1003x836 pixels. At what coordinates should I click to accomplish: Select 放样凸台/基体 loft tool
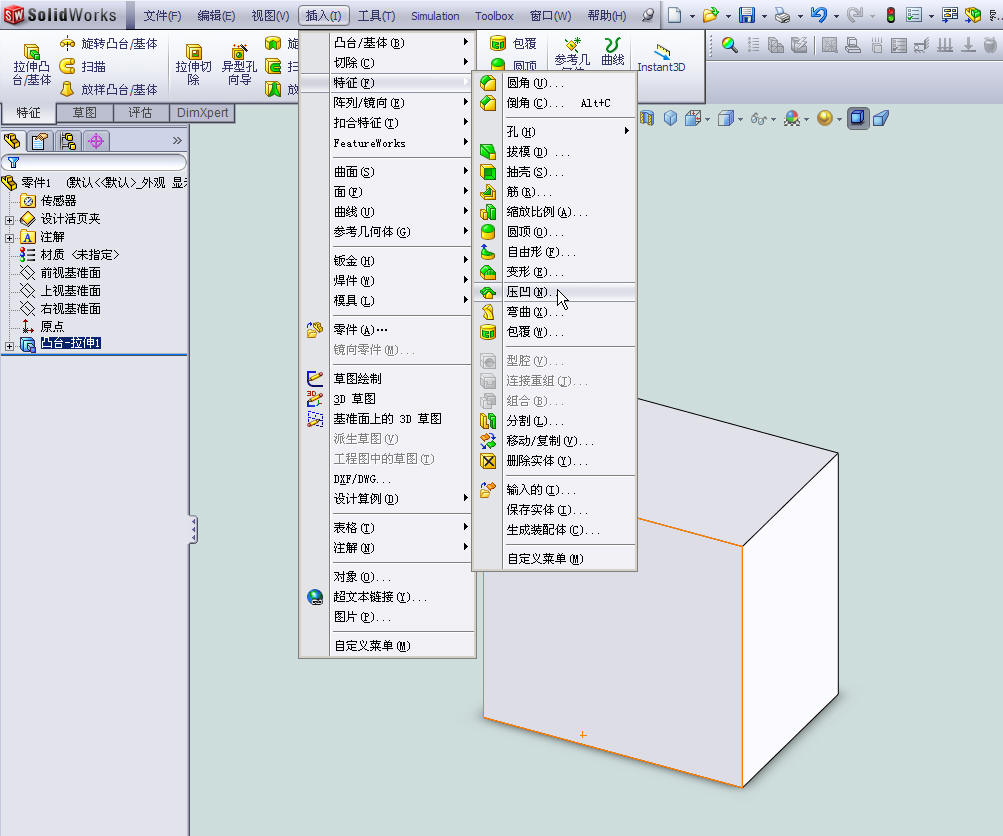click(108, 90)
